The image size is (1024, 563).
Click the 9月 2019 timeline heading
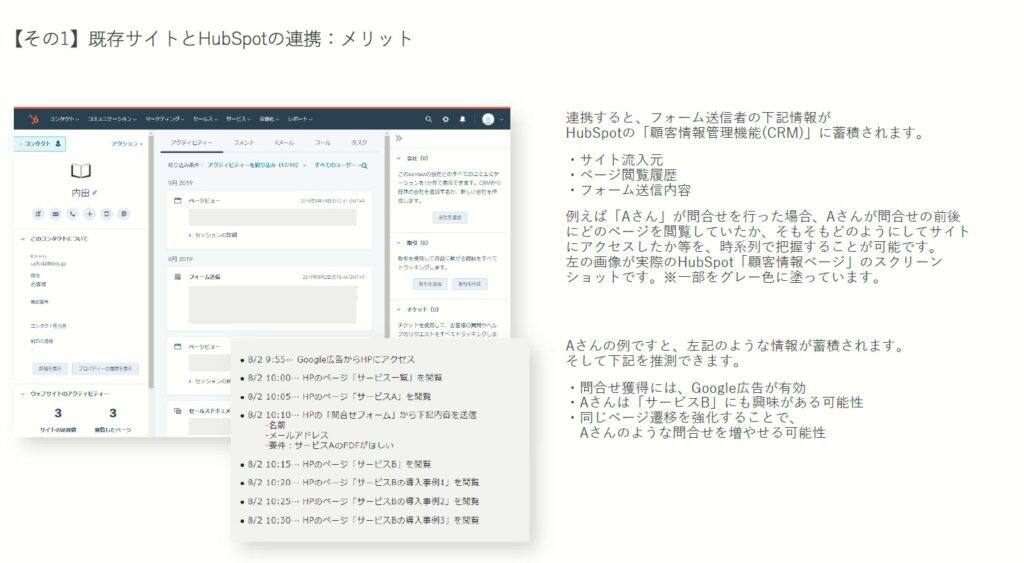[181, 183]
